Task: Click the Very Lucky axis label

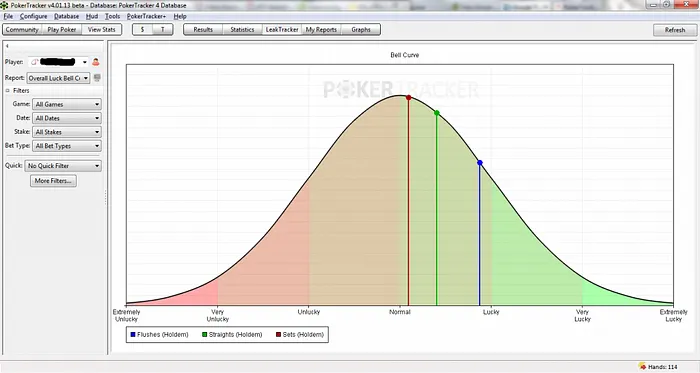Action: click(x=582, y=315)
